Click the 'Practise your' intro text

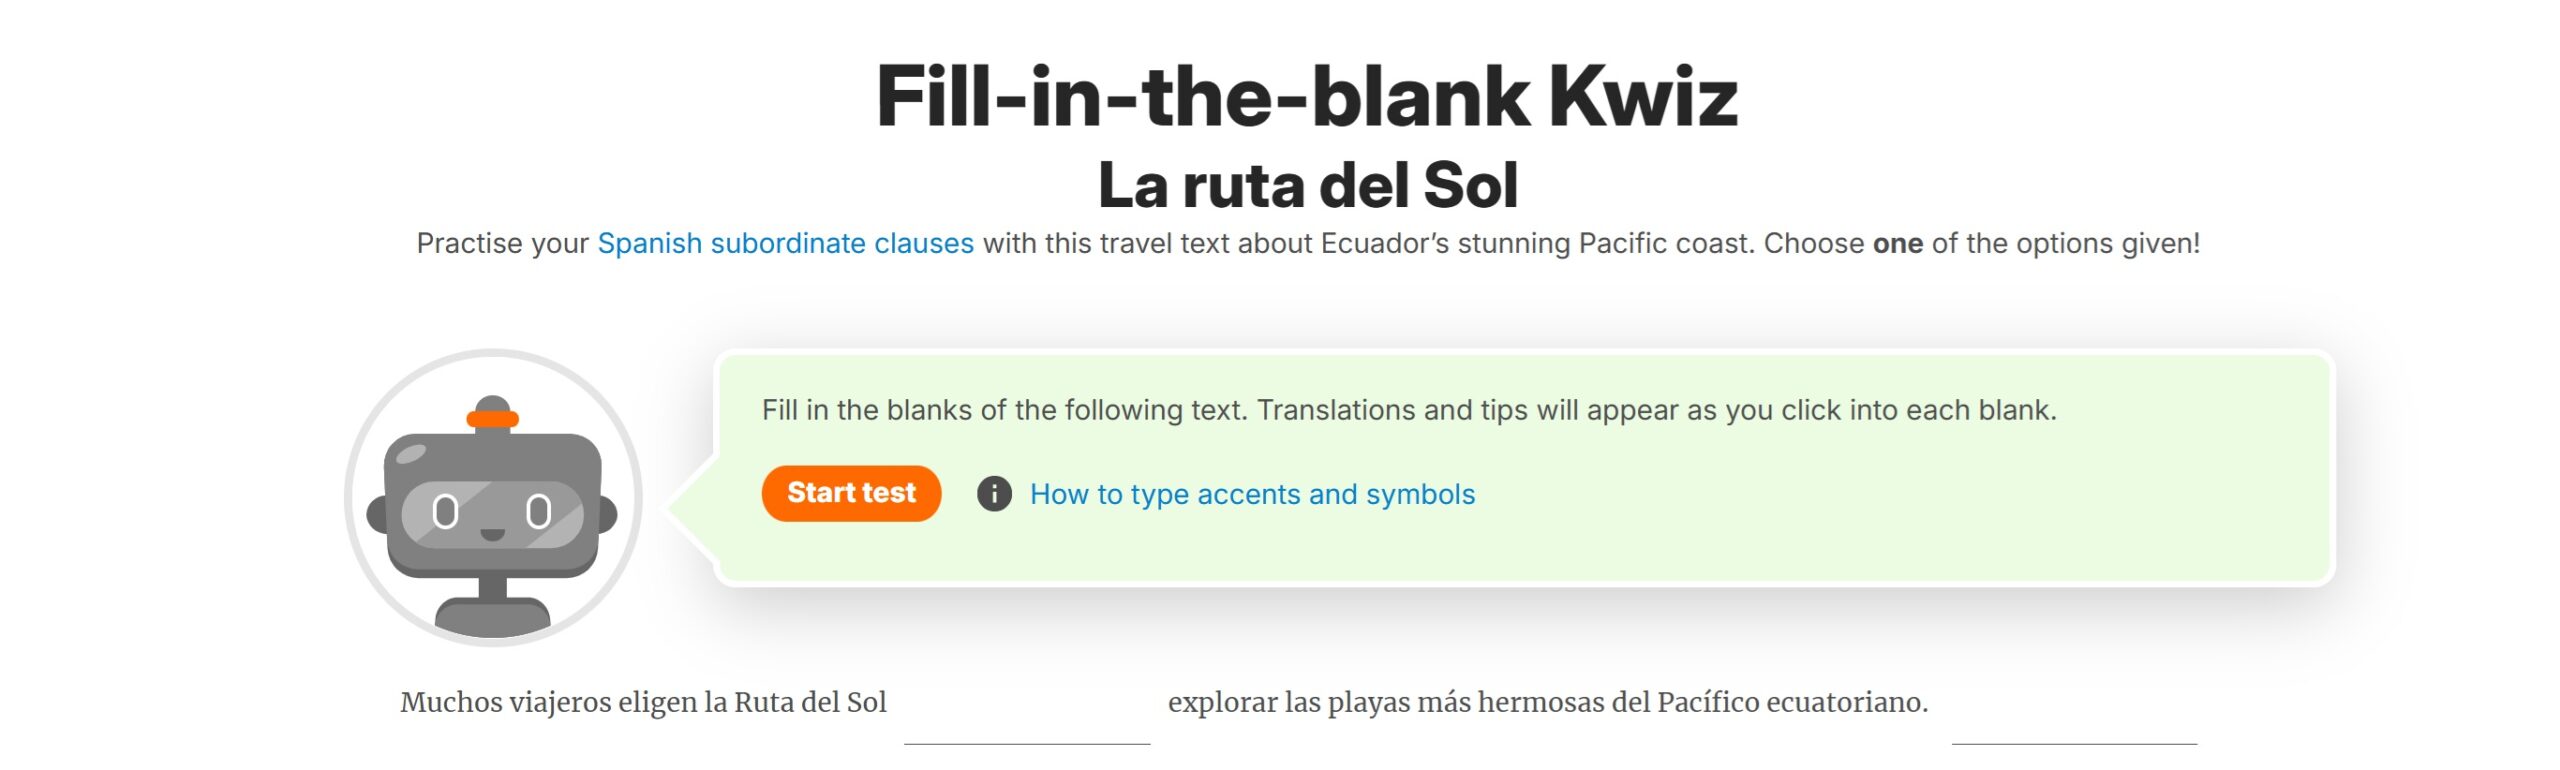pyautogui.click(x=503, y=243)
